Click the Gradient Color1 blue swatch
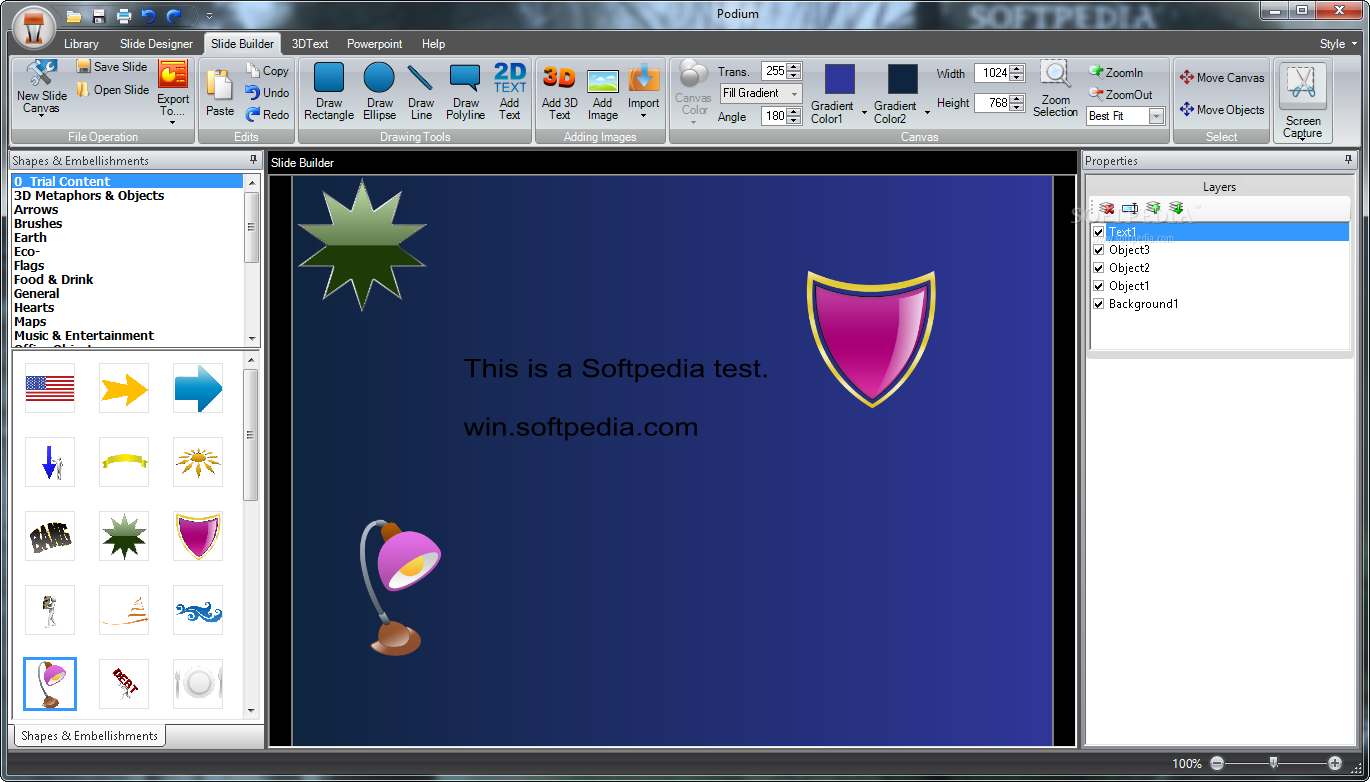The width and height of the screenshot is (1370, 782). [x=839, y=79]
